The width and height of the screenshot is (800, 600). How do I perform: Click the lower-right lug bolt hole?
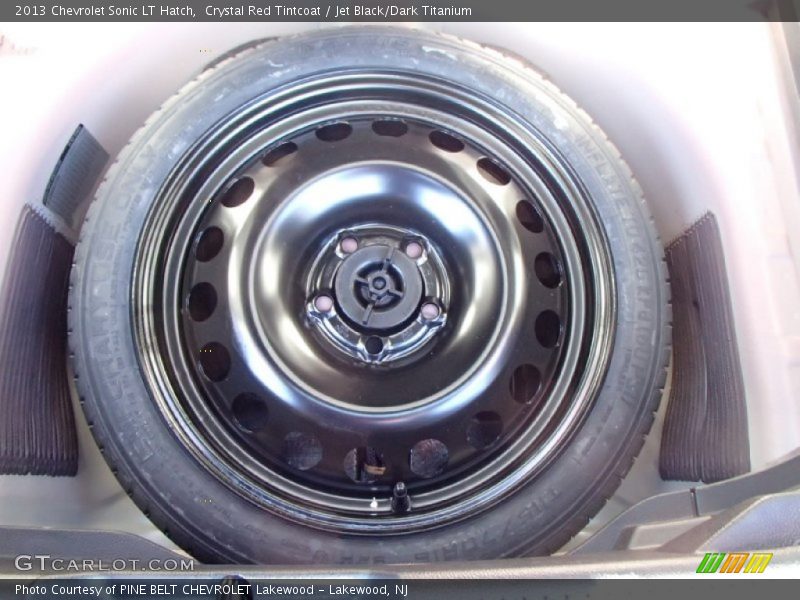point(429,311)
